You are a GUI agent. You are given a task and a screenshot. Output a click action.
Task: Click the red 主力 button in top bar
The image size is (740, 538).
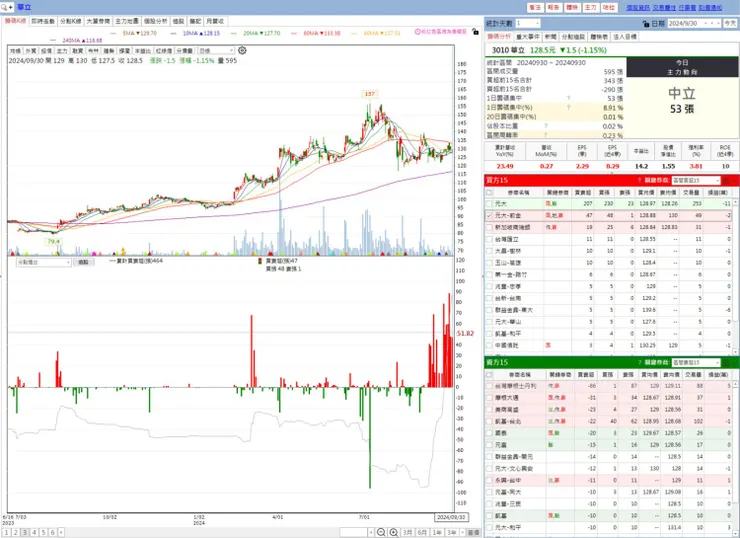590,8
